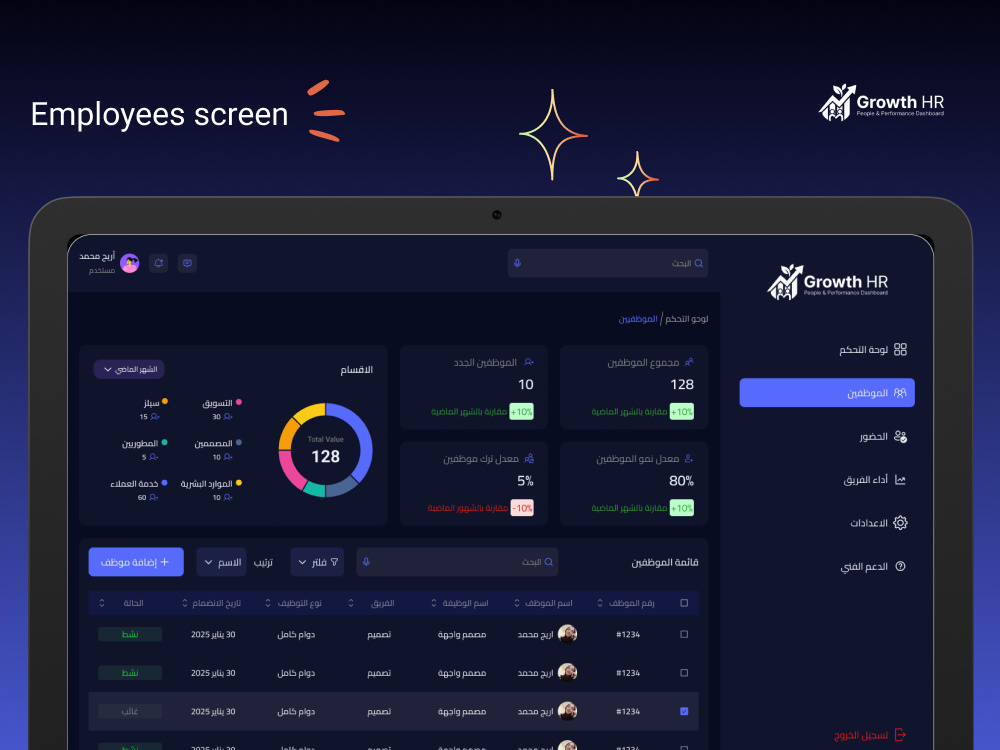Viewport: 1000px width, 750px height.
Task: Click the people icon under التسويق legend
Action: (228, 416)
